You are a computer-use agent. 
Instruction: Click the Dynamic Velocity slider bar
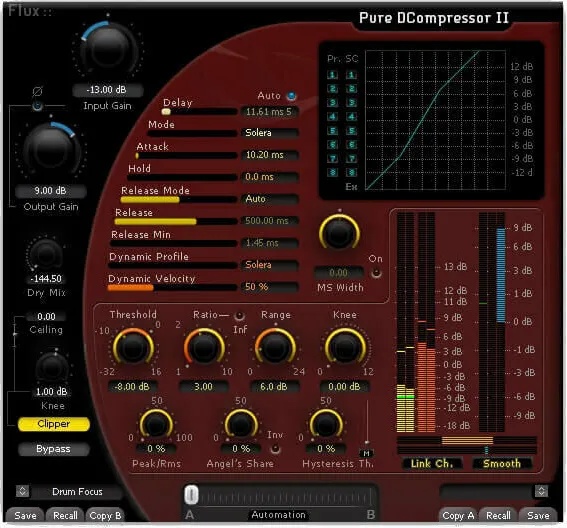coord(172,288)
